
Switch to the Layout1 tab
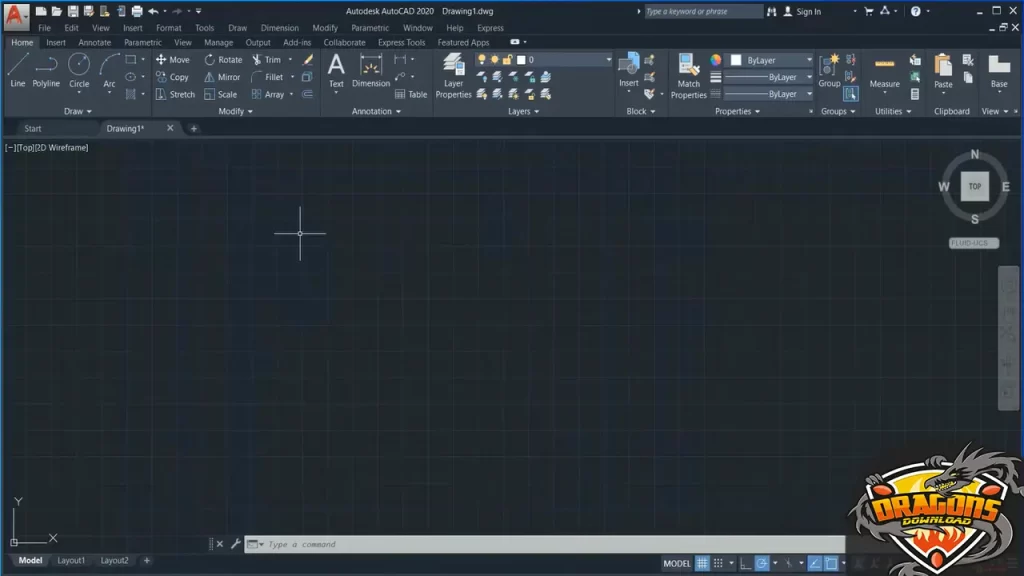(71, 561)
